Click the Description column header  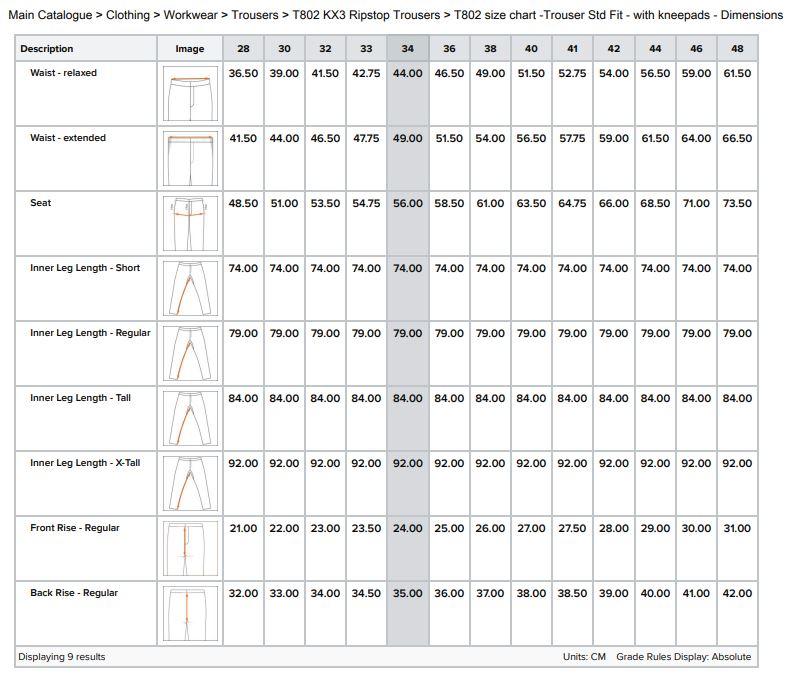47,49
